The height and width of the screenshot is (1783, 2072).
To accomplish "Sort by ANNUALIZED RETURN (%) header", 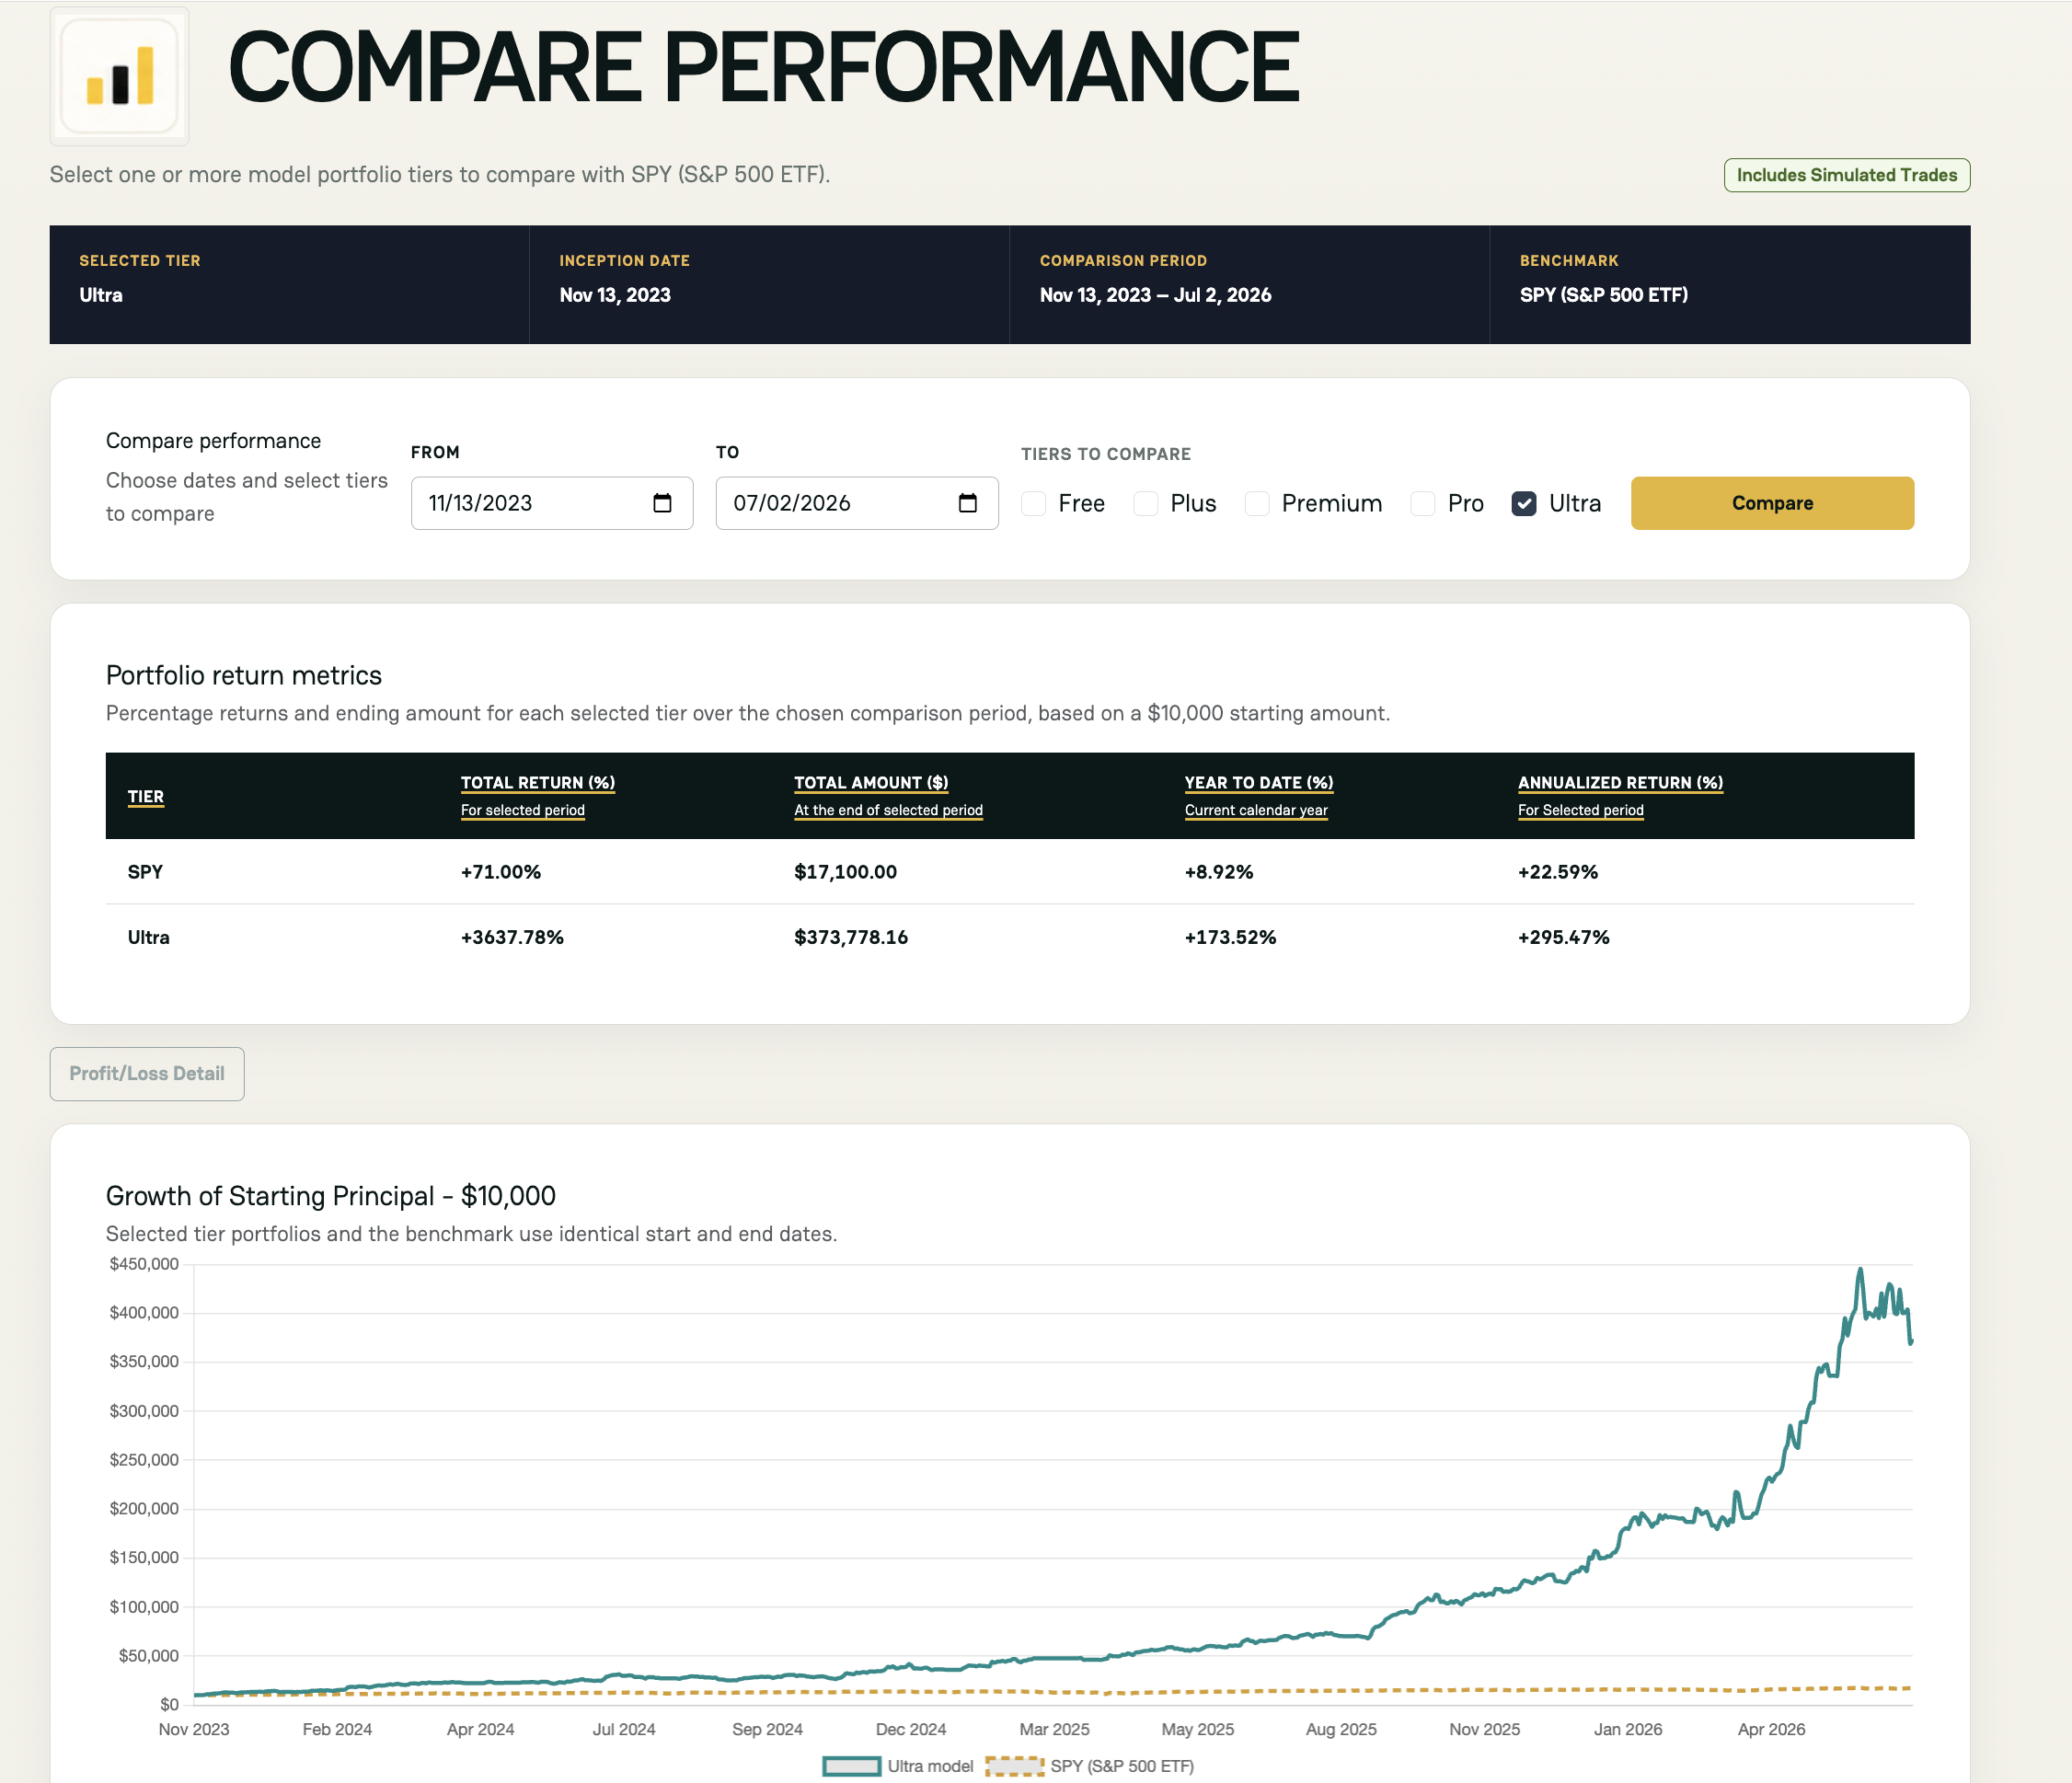I will (1620, 783).
